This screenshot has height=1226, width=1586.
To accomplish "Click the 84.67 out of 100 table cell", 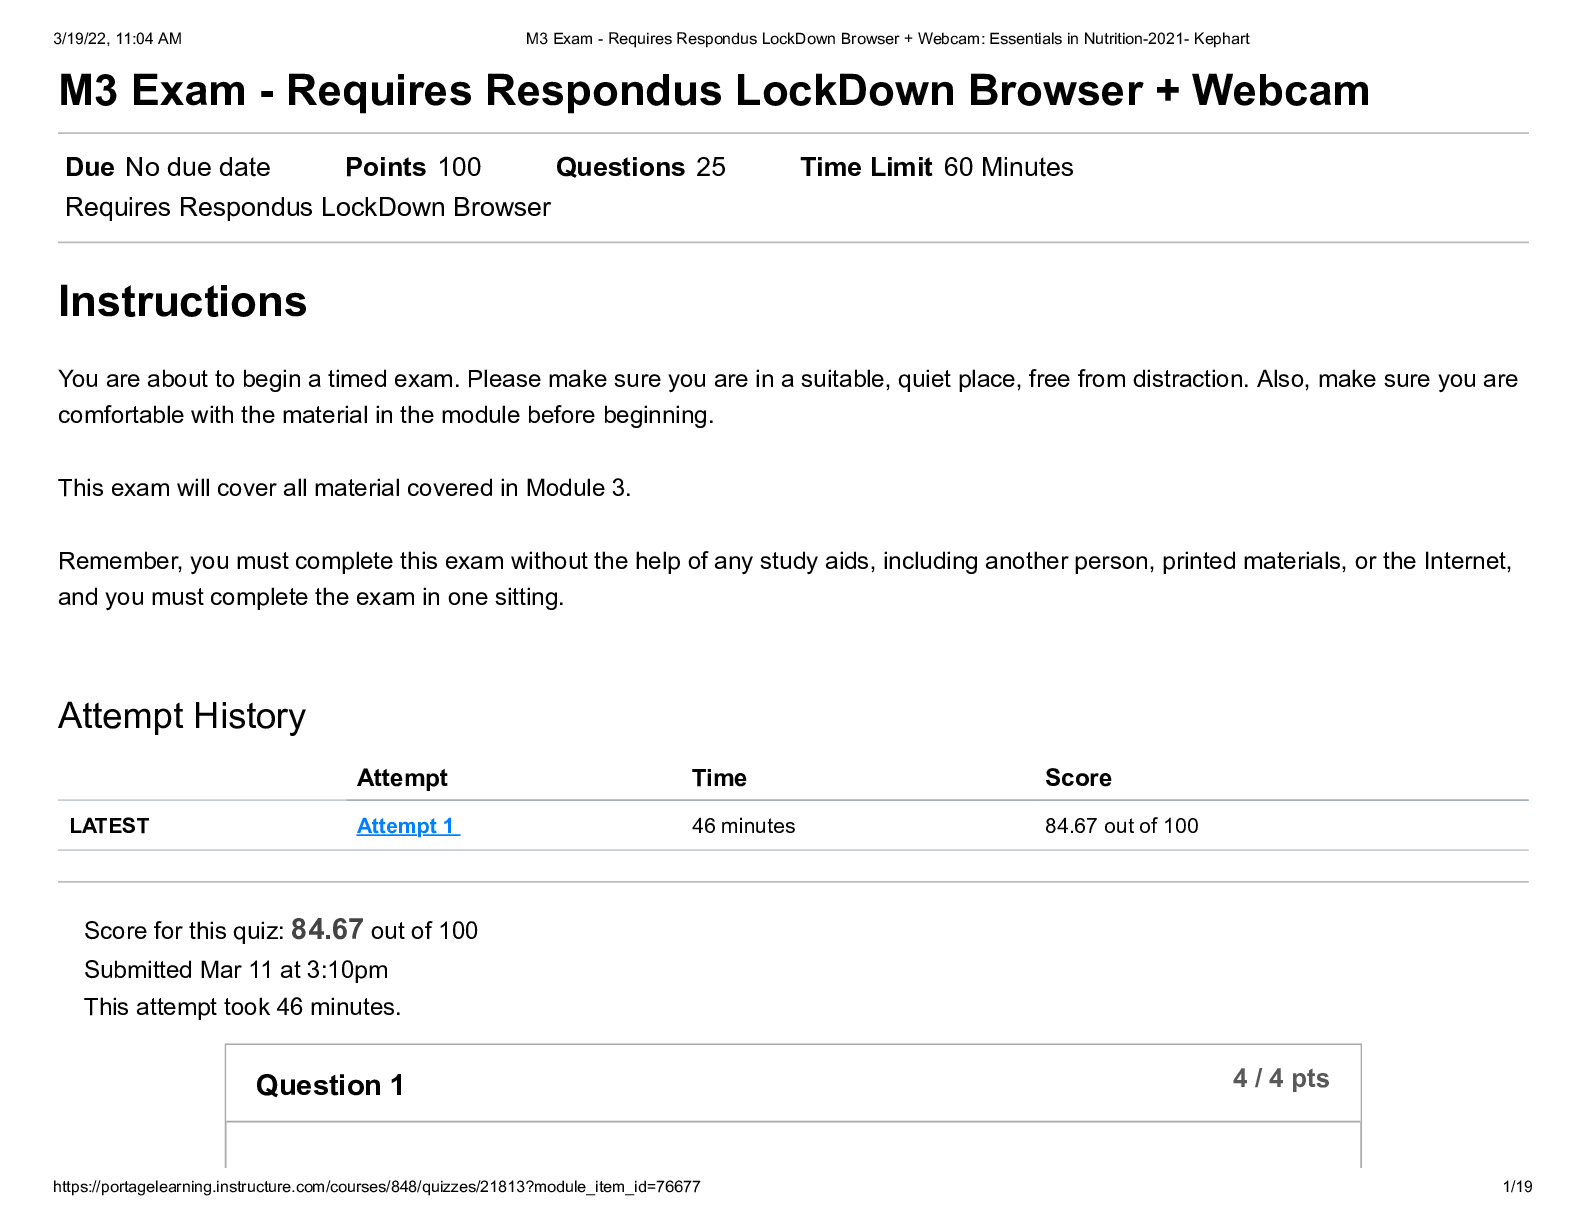I will coord(1121,826).
